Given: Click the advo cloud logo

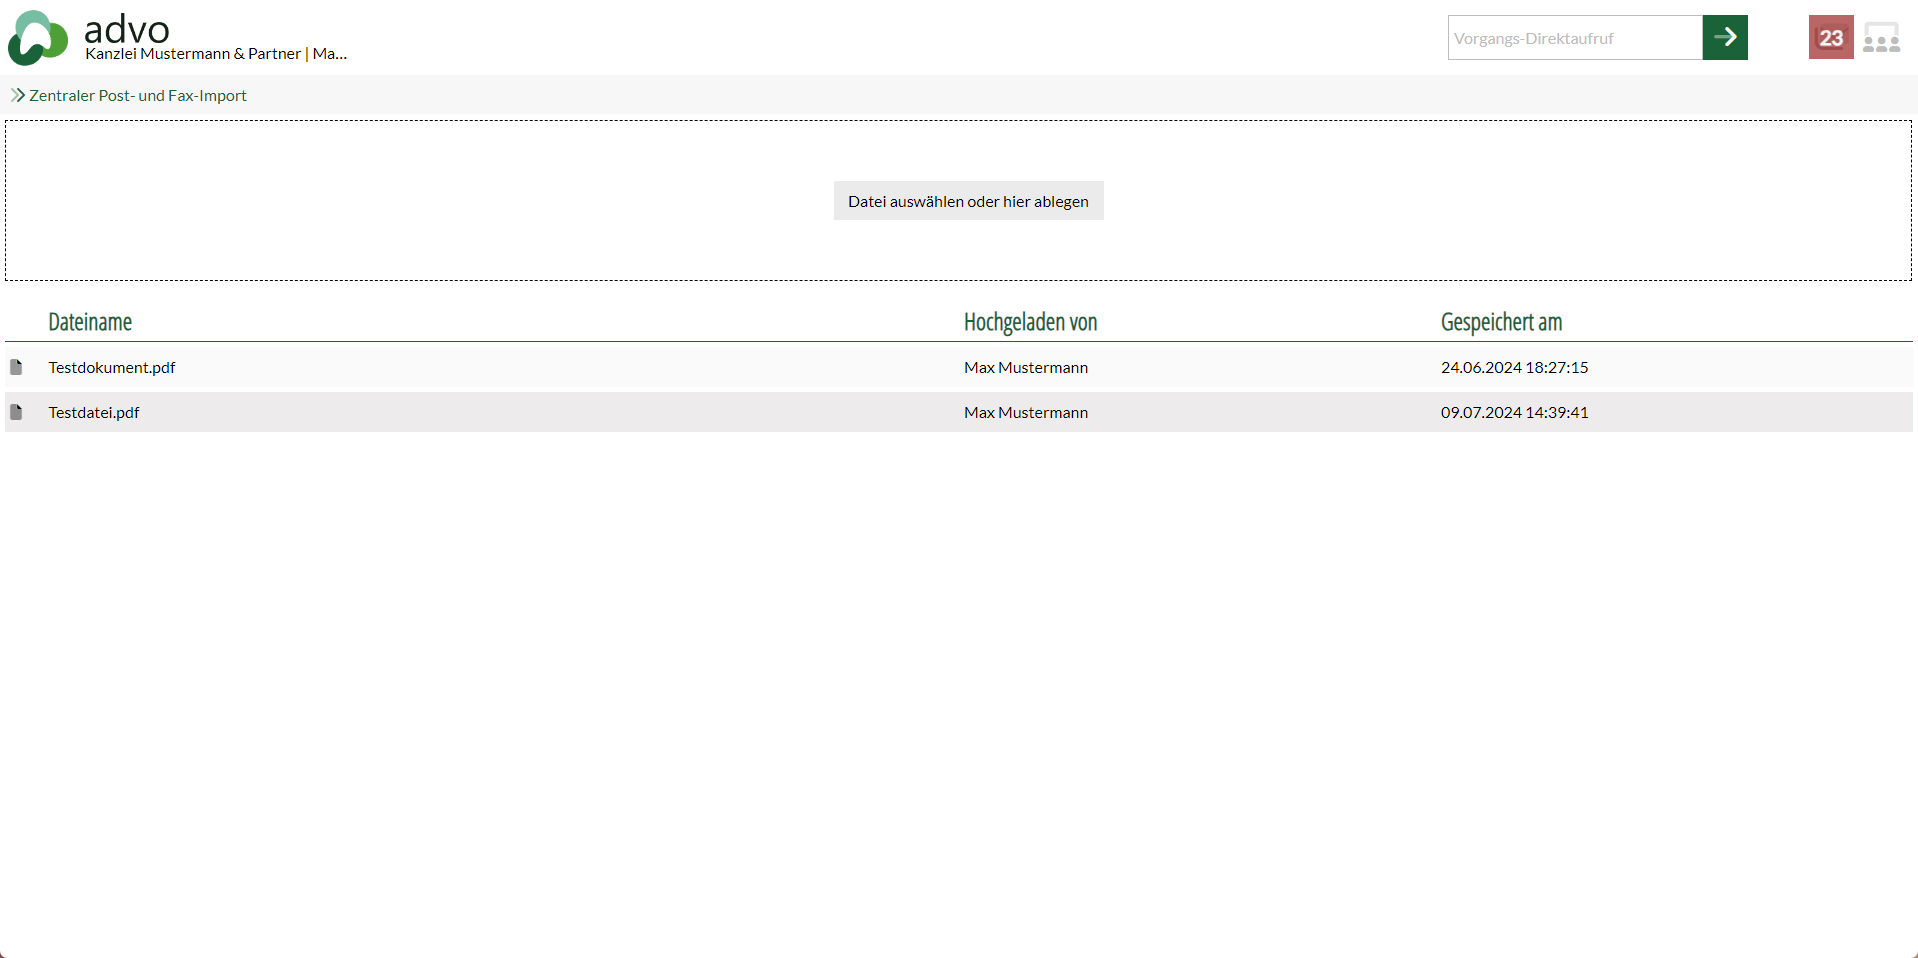Looking at the screenshot, I should [38, 38].
